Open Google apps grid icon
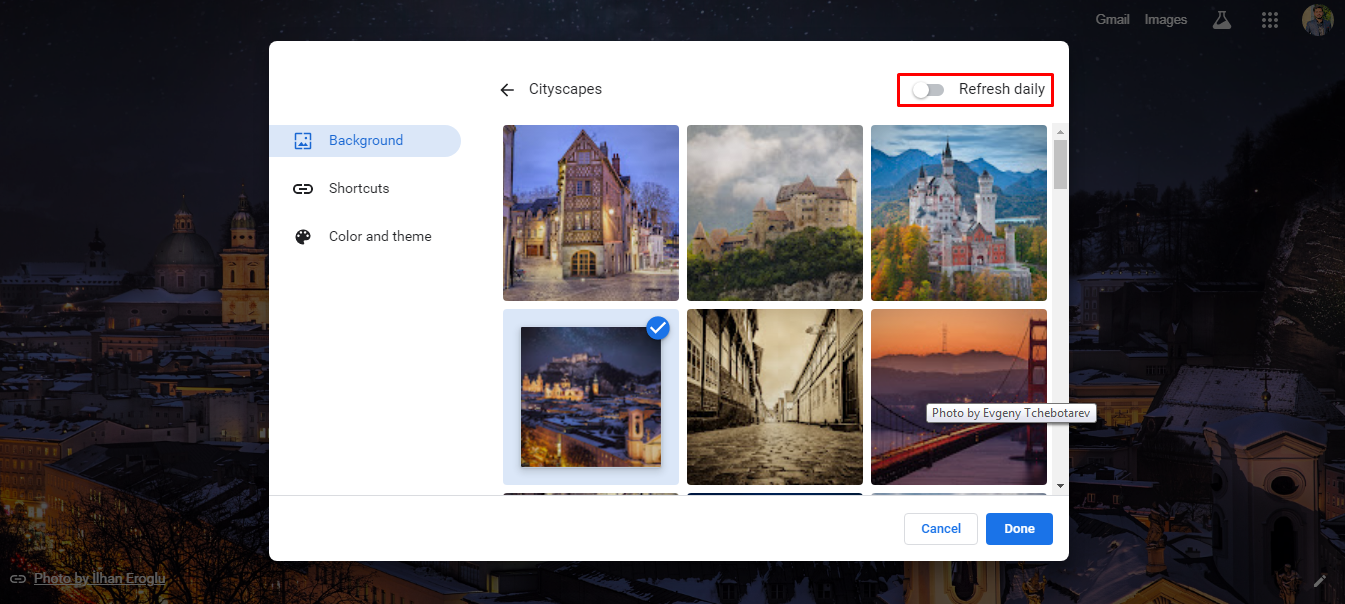The image size is (1345, 604). coord(1270,20)
